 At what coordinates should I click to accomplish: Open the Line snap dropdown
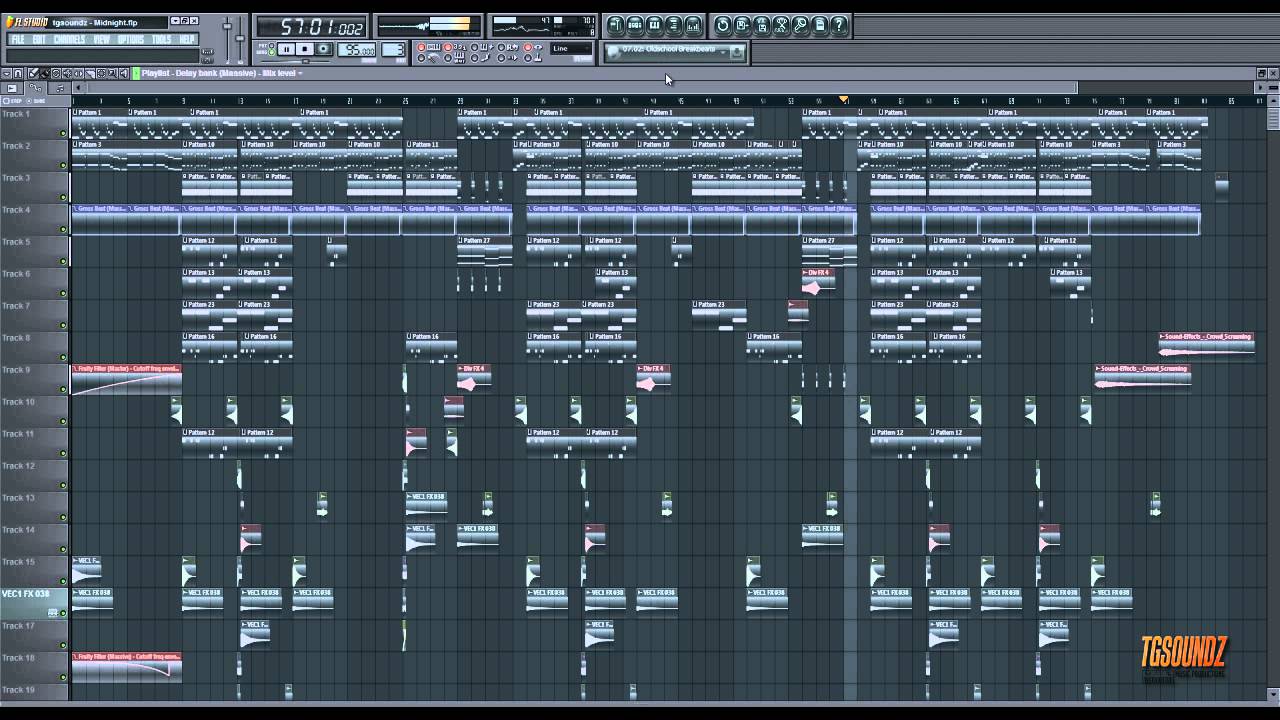pos(571,48)
